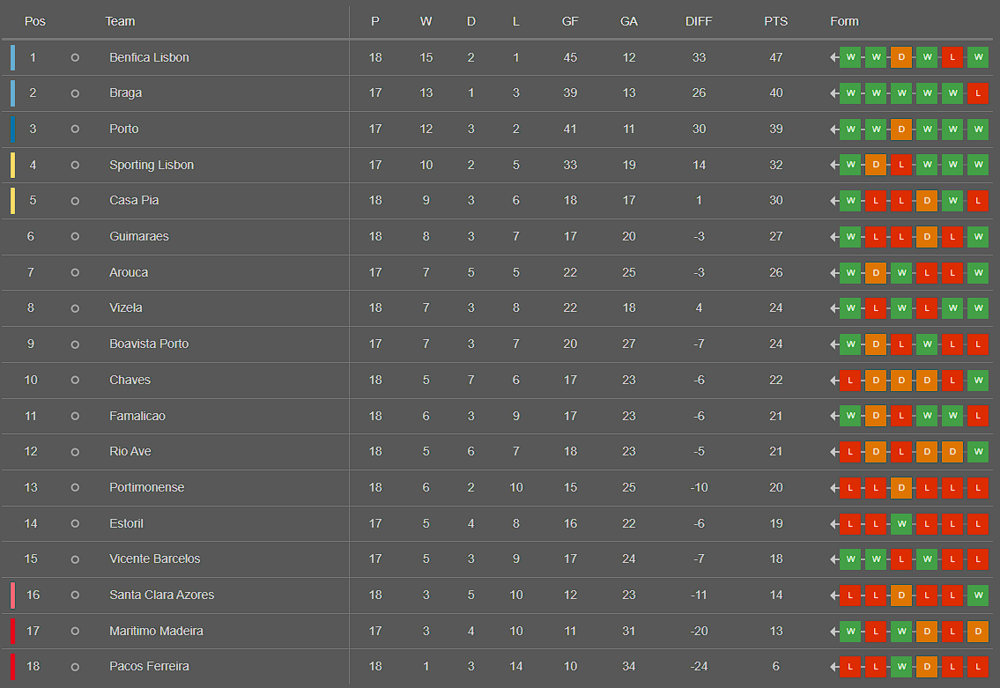Click Porto's orange D form badge
Image resolution: width=1000 pixels, height=688 pixels.
pyautogui.click(x=901, y=129)
